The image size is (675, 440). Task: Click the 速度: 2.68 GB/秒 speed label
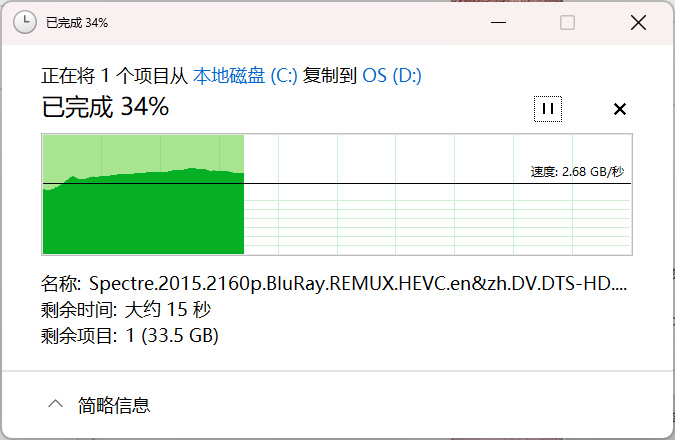click(577, 172)
